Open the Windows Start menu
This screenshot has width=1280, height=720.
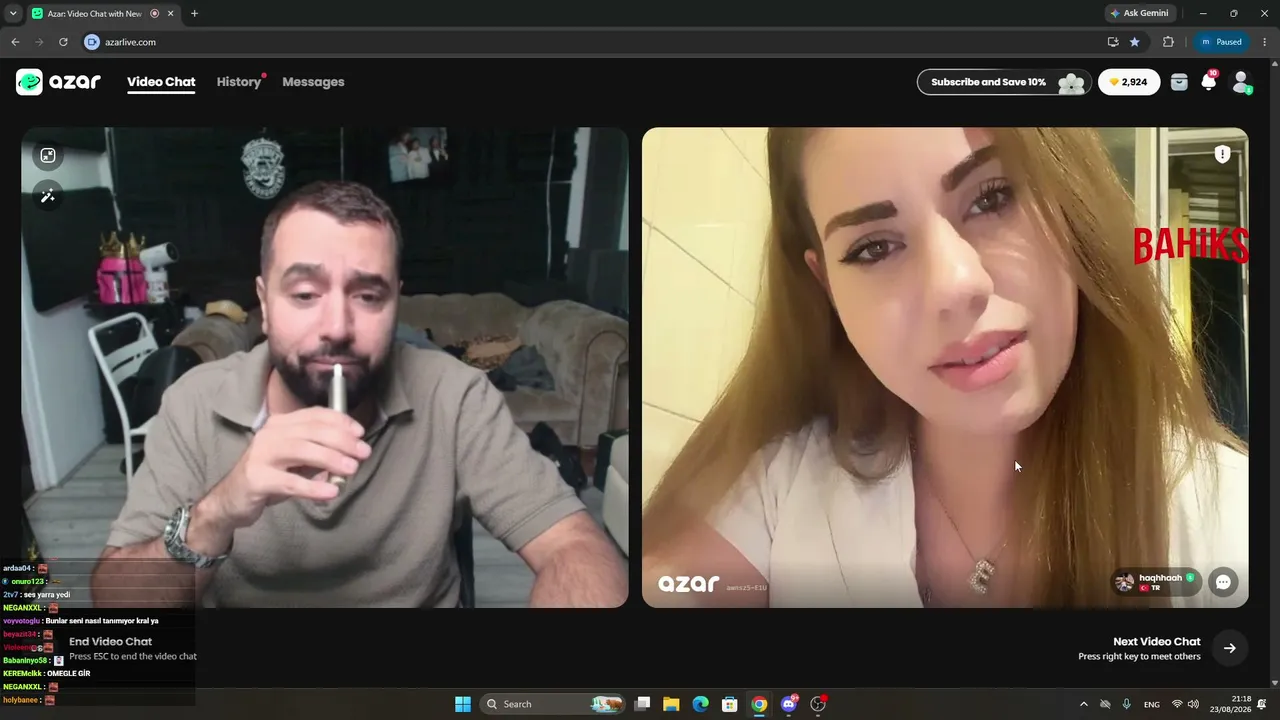462,704
